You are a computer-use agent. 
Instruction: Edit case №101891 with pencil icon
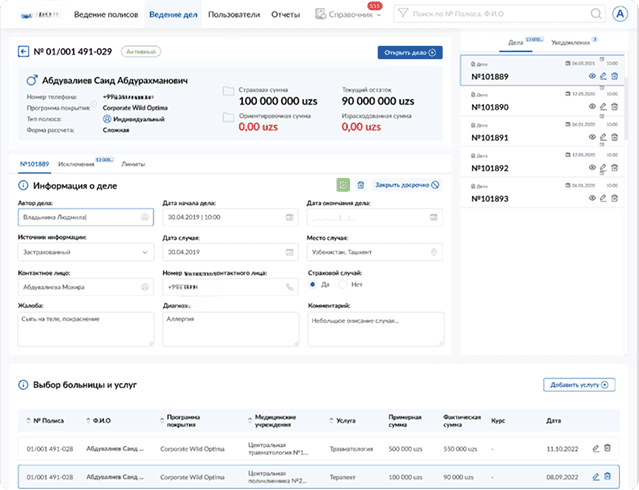(603, 137)
